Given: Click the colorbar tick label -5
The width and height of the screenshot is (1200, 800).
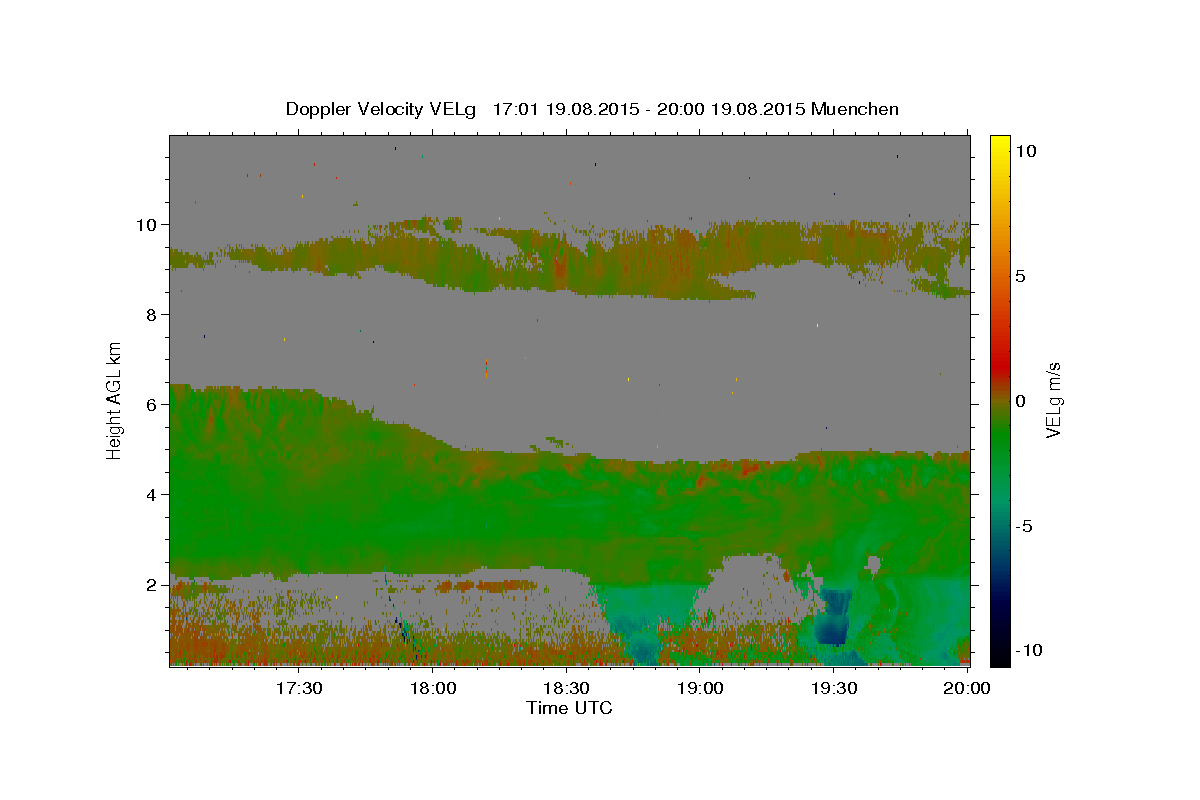Looking at the screenshot, I should coord(1024,526).
